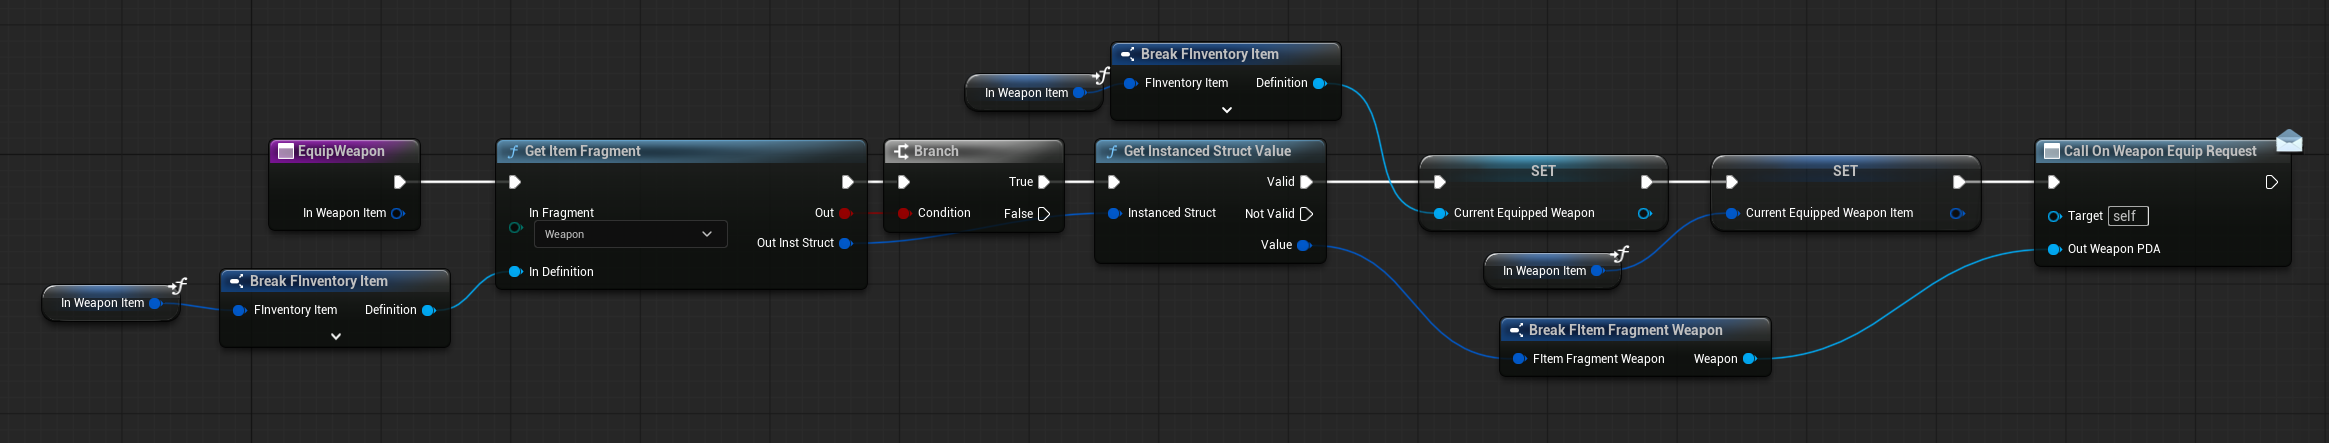Click the Valid exec output pin
This screenshot has height=443, width=2329.
tap(1306, 182)
